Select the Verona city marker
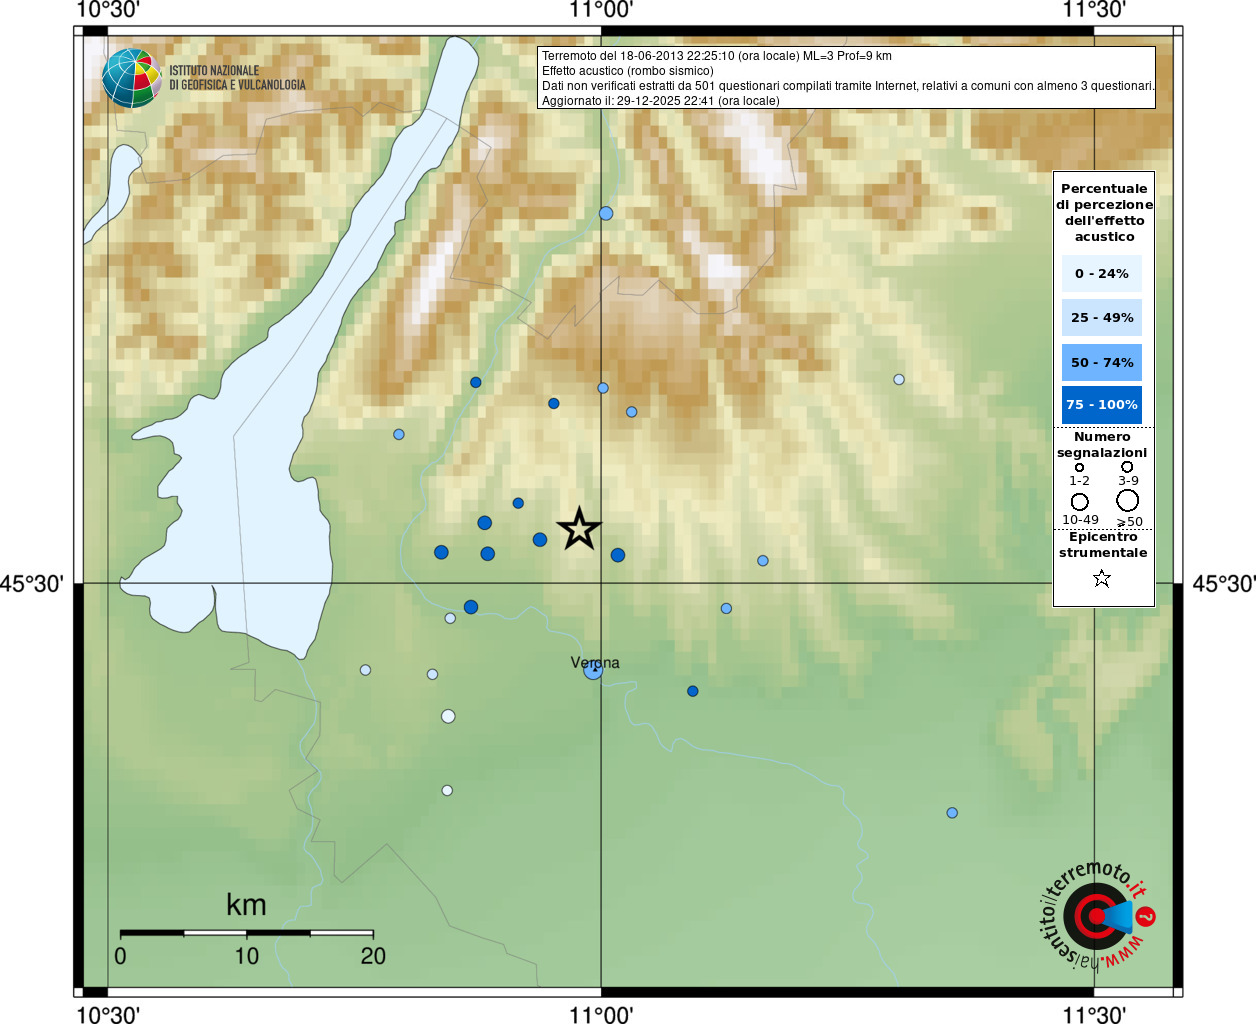 point(593,670)
